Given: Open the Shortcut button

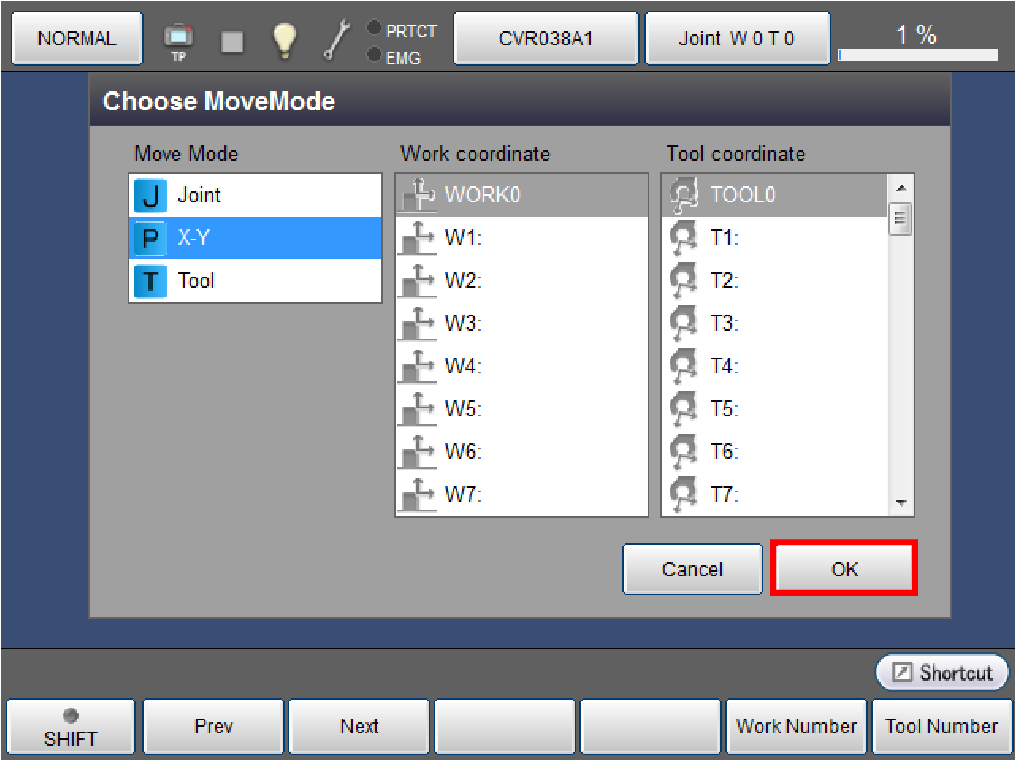Looking at the screenshot, I should (x=942, y=673).
